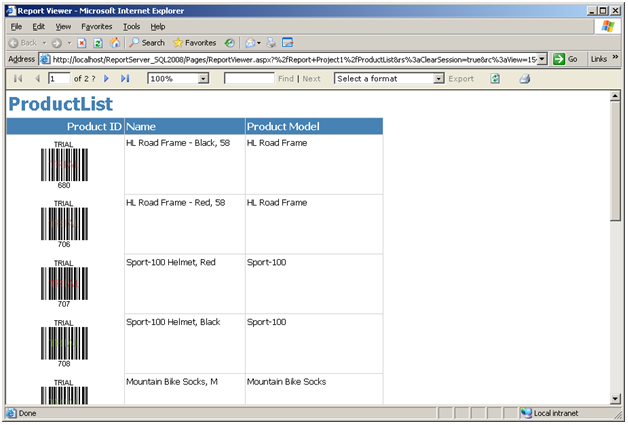The image size is (628, 425).
Task: Open the browser History icon
Action: click(x=229, y=42)
